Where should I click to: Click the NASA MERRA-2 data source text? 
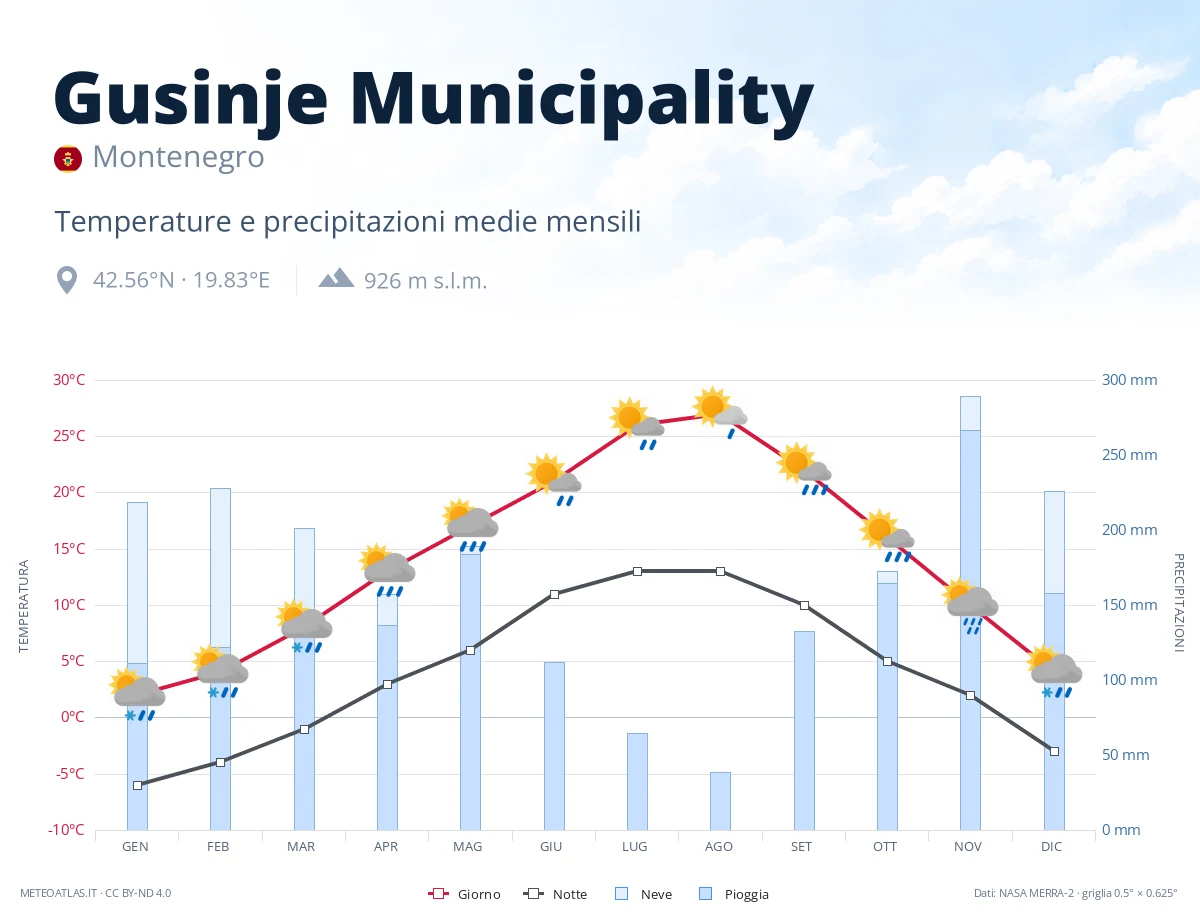[1076, 893]
